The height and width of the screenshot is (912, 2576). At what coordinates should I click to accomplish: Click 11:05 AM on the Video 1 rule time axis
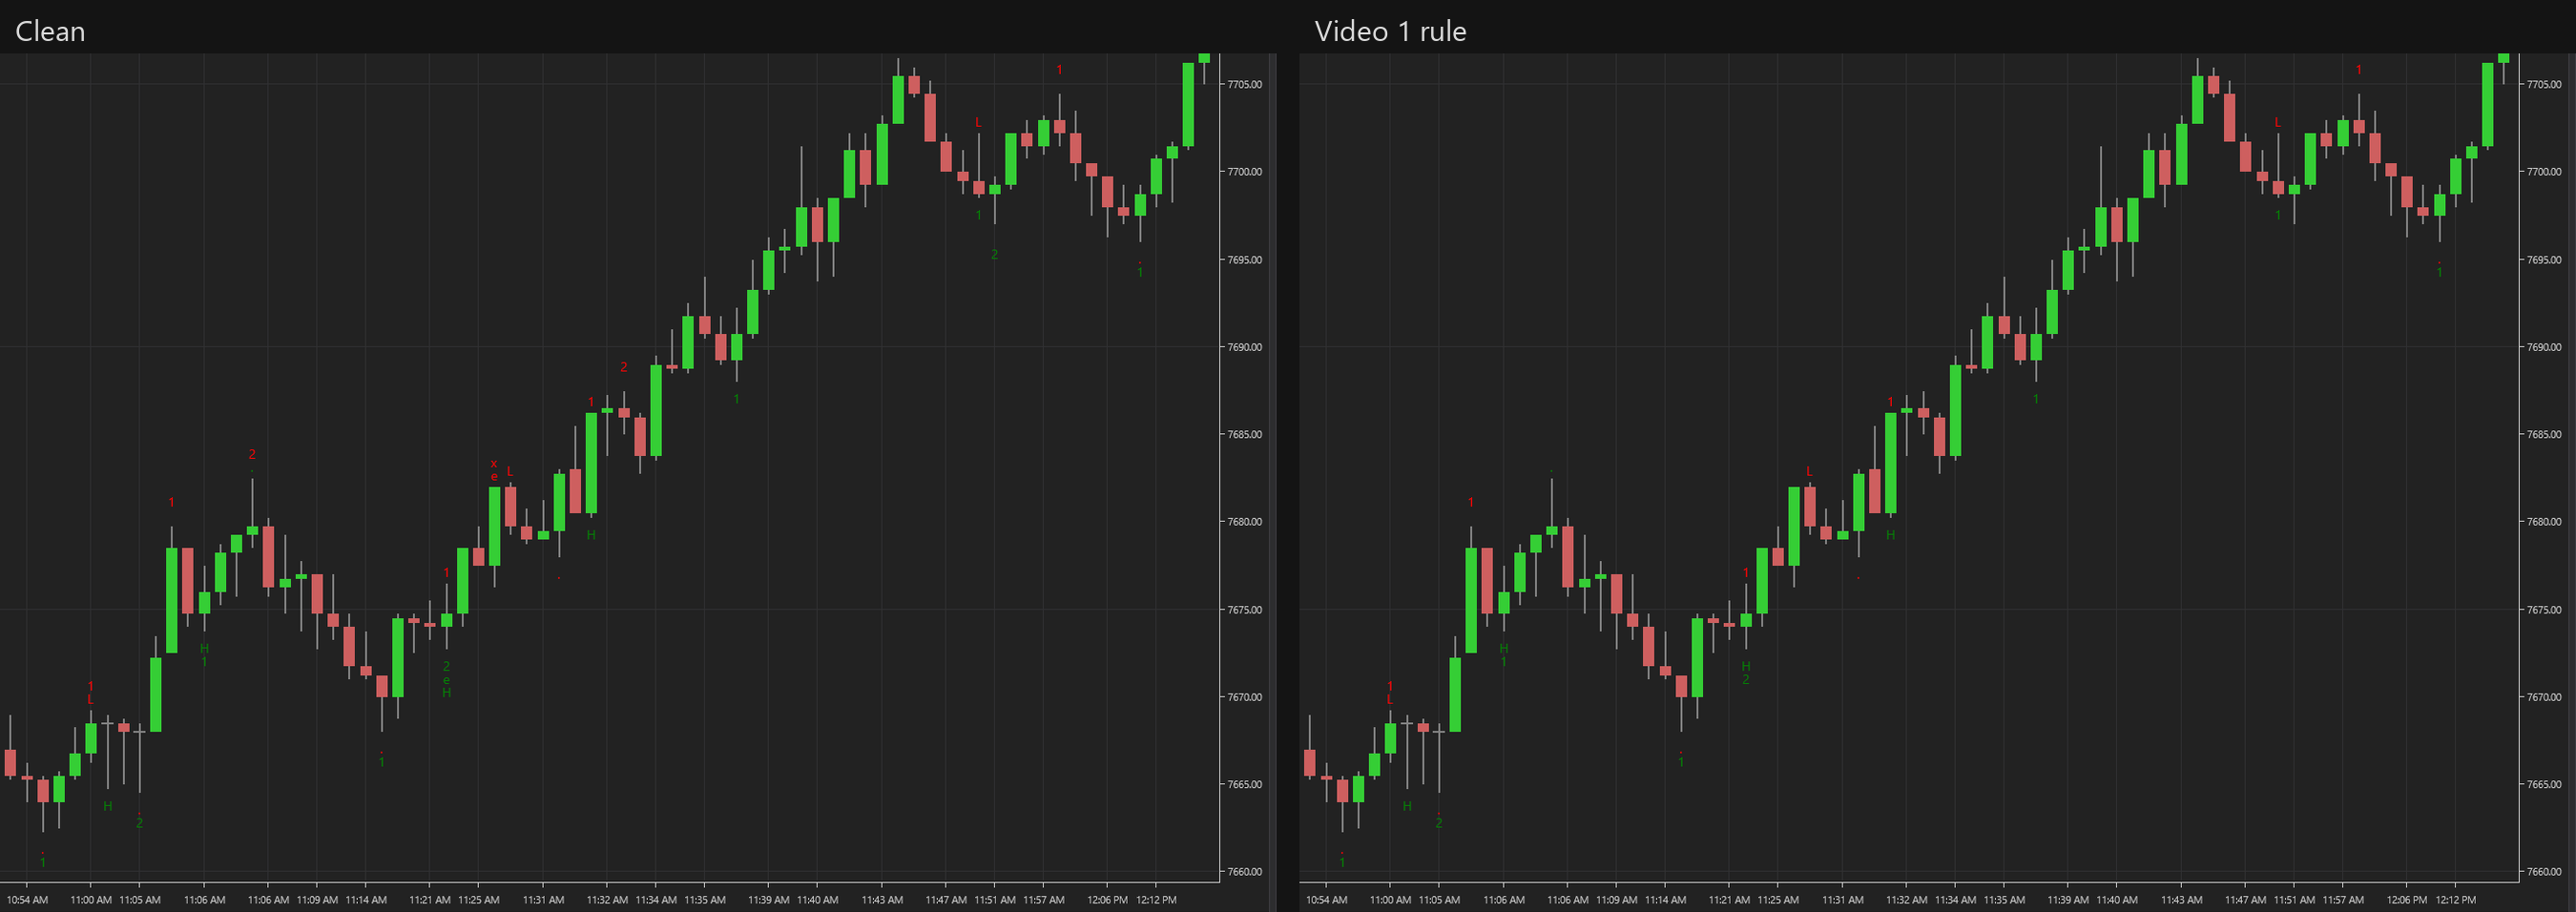[1439, 900]
